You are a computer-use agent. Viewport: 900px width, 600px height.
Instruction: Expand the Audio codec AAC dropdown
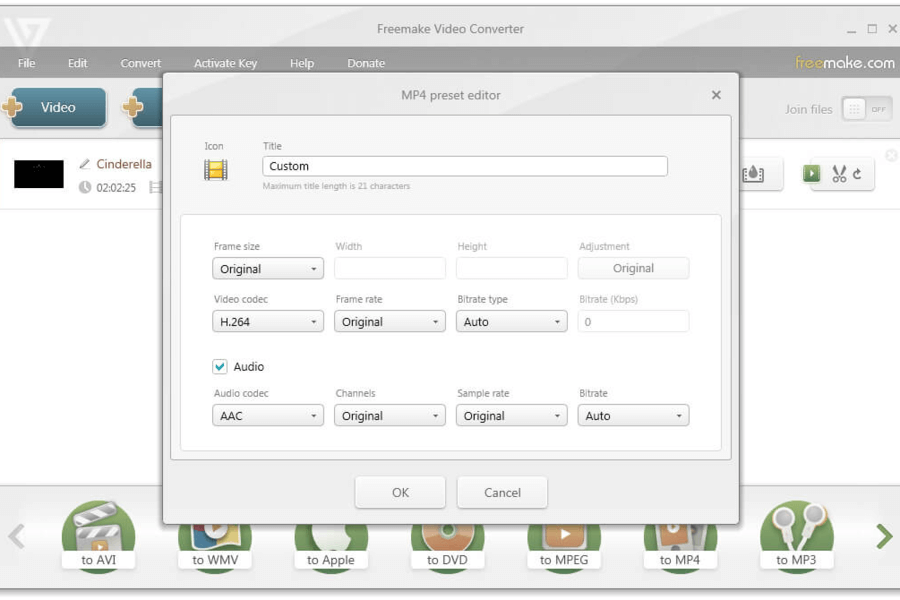[267, 416]
